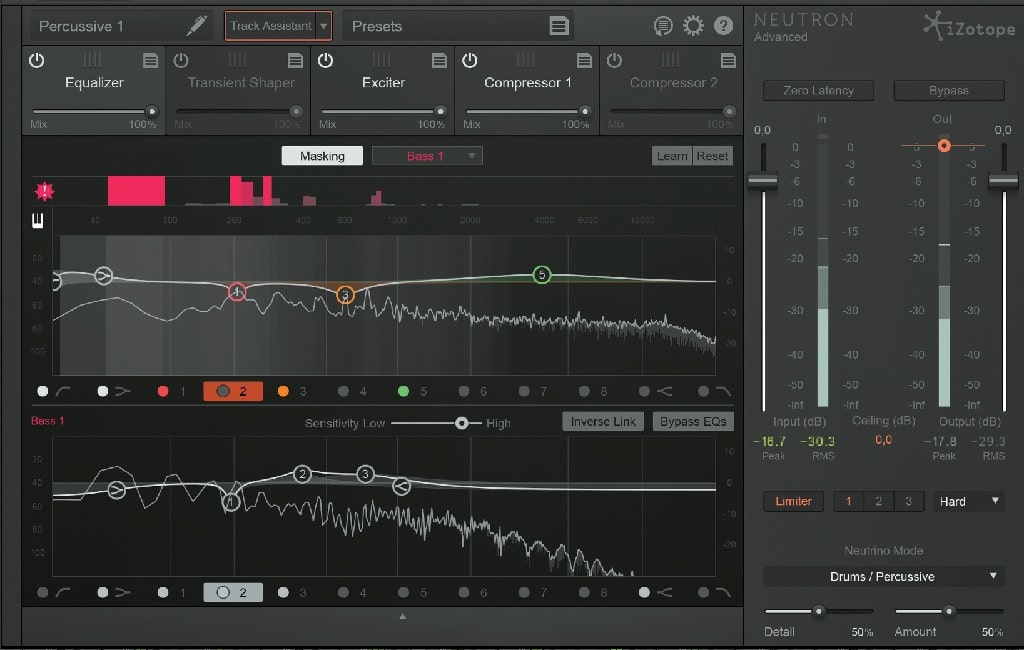Switch to the Compressor 2 module
Screen dimensions: 1024x650
673,83
